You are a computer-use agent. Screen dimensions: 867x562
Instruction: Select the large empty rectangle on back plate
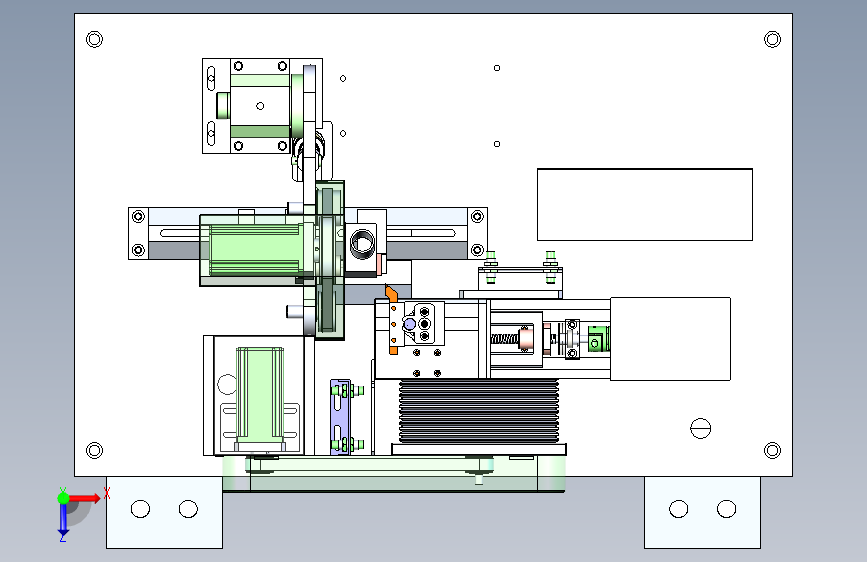pyautogui.click(x=645, y=205)
